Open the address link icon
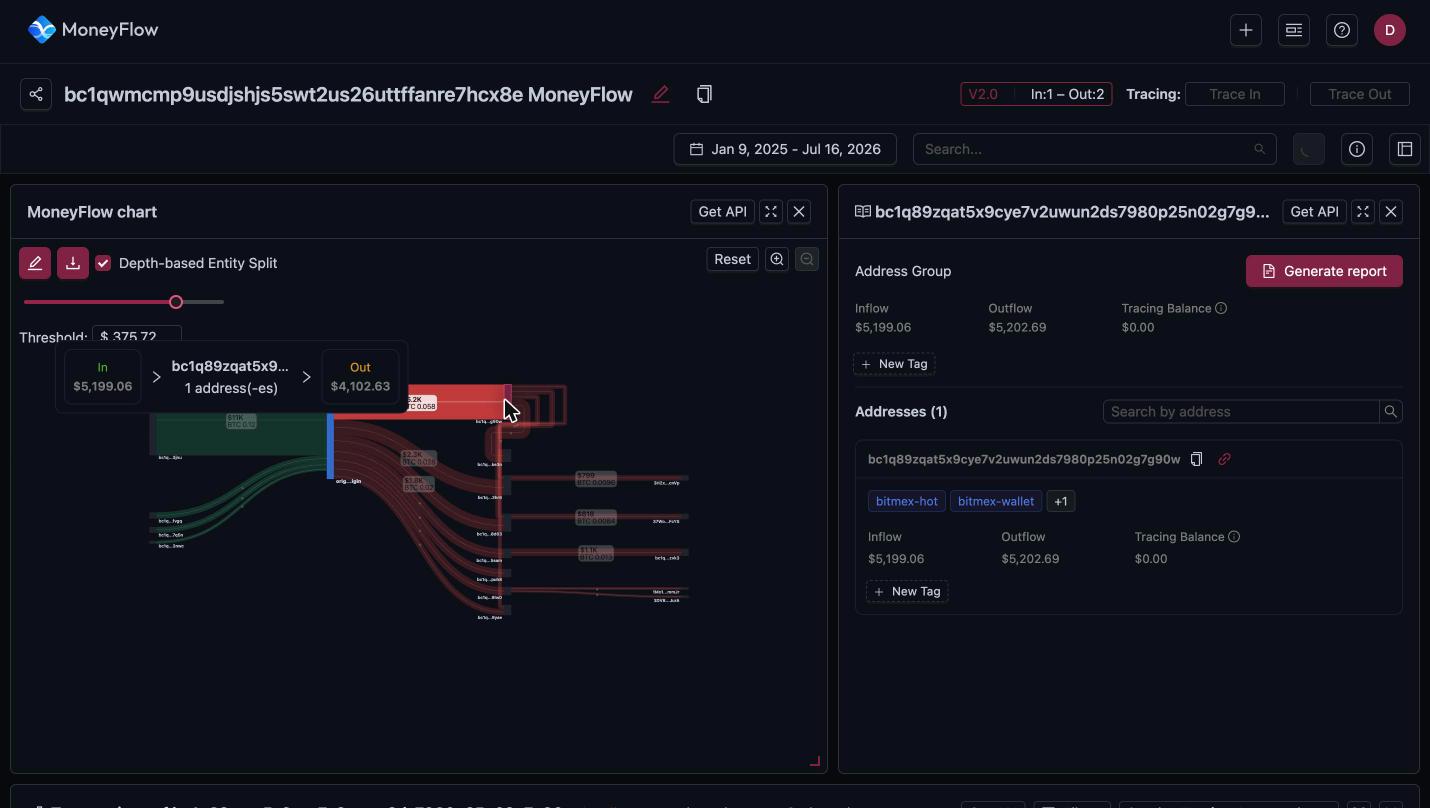Viewport: 1430px width, 808px height. point(1224,459)
